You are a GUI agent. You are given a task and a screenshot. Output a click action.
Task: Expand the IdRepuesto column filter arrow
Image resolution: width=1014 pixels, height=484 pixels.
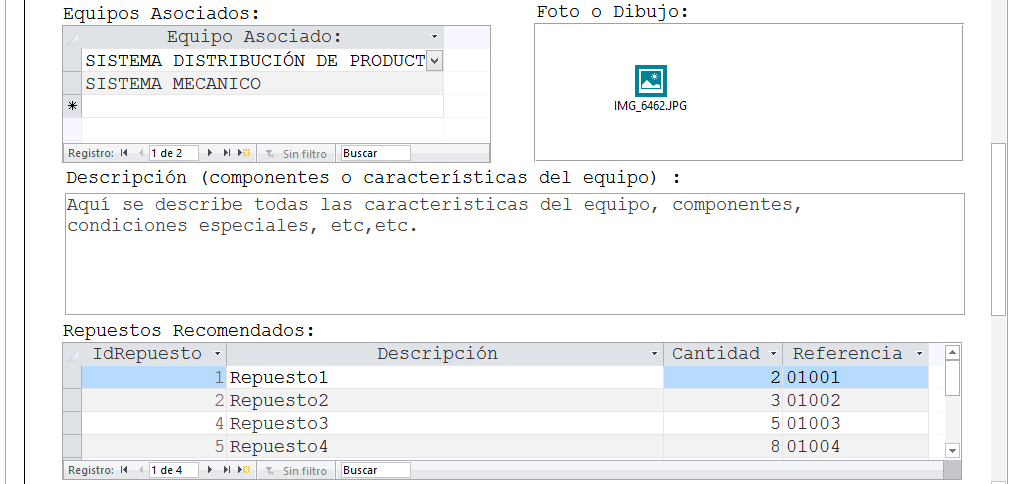point(218,354)
